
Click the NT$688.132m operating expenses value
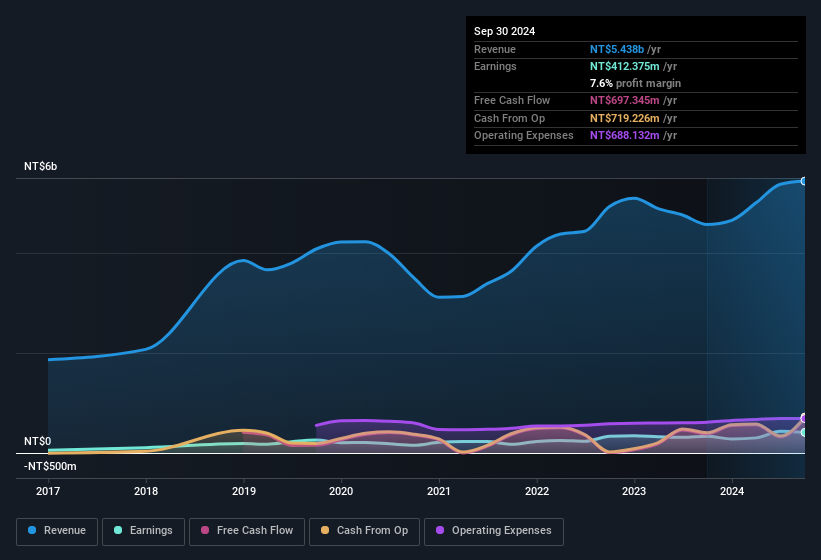click(x=625, y=136)
